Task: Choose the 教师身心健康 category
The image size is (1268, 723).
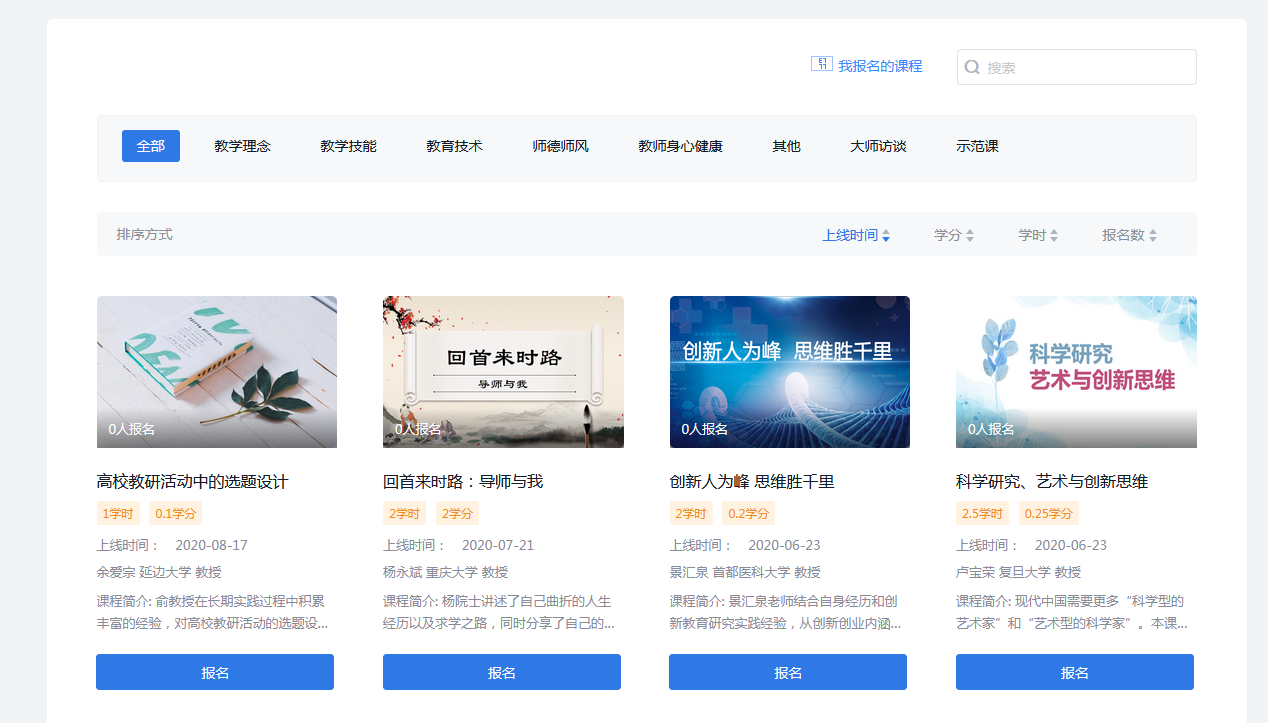Action: tap(680, 146)
